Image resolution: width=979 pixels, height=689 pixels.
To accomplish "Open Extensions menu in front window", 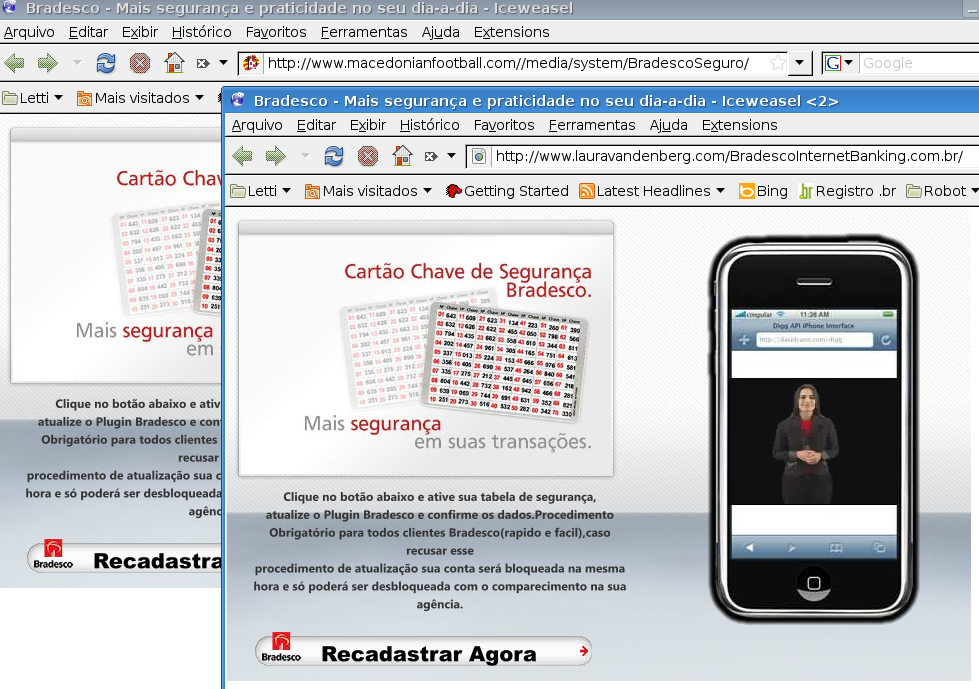I will point(739,125).
